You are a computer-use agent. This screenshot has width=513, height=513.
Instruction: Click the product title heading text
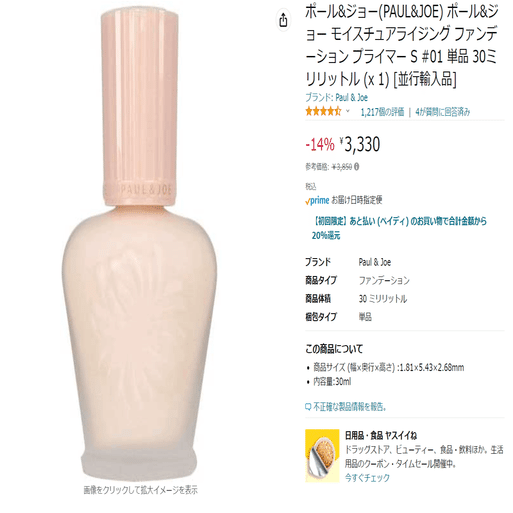click(x=401, y=46)
